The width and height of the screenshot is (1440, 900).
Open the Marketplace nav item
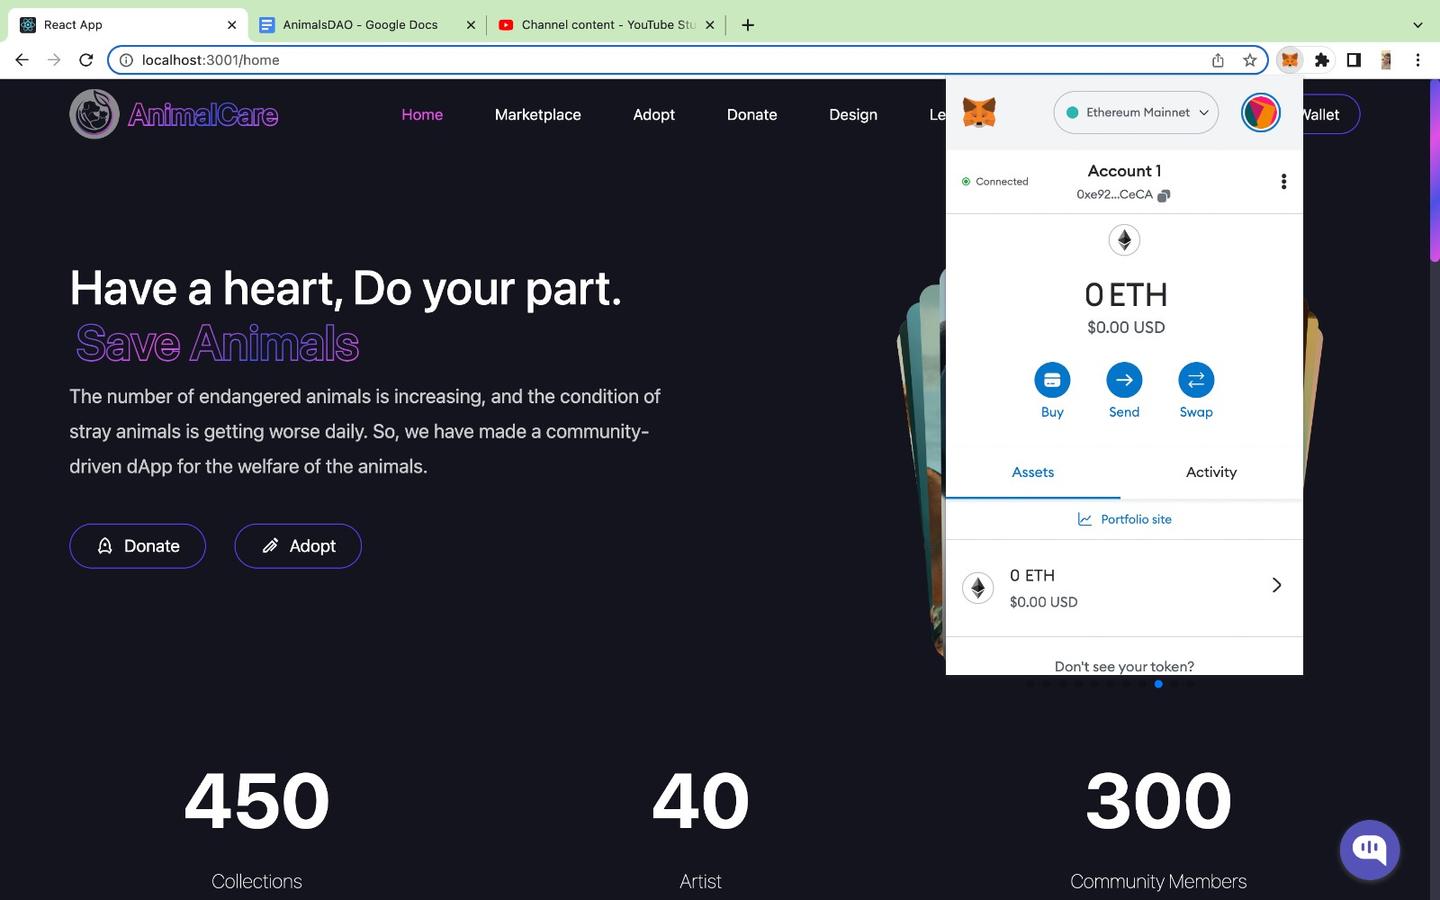(x=538, y=114)
